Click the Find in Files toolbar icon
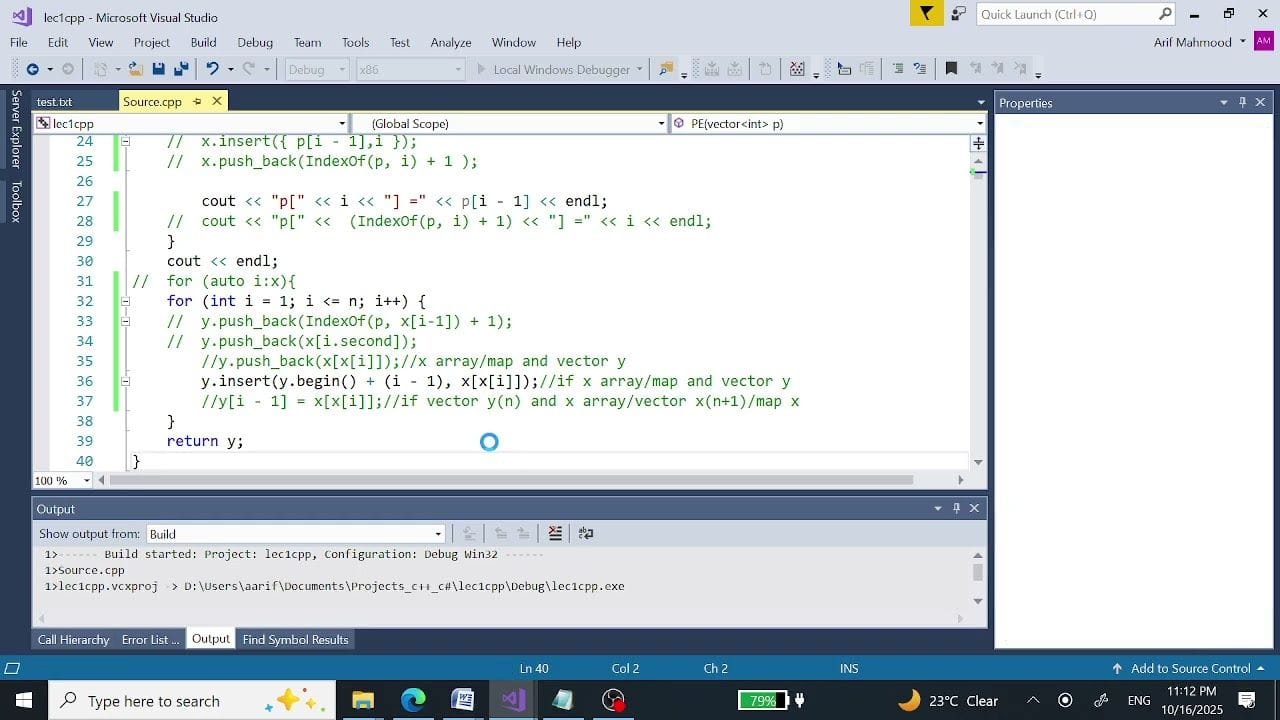This screenshot has height=720, width=1280. tap(666, 69)
